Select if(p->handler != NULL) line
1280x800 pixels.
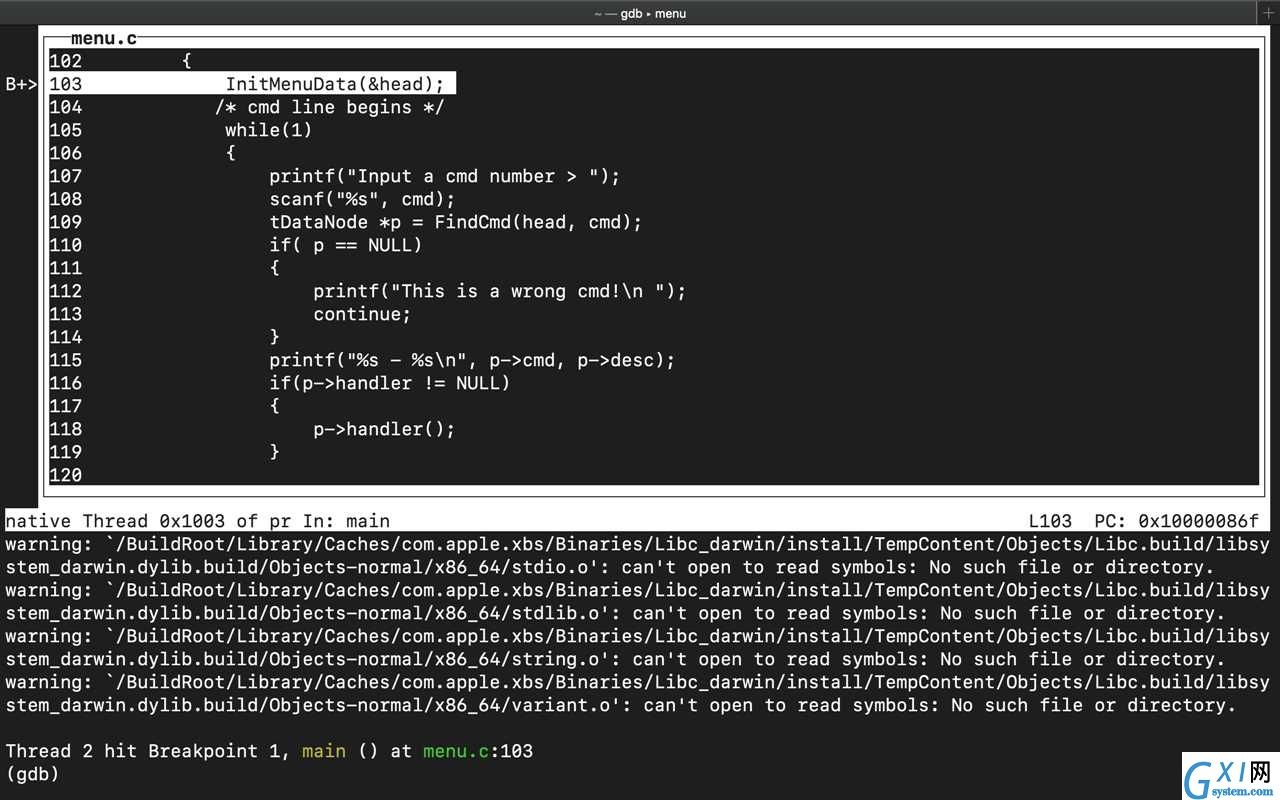390,383
